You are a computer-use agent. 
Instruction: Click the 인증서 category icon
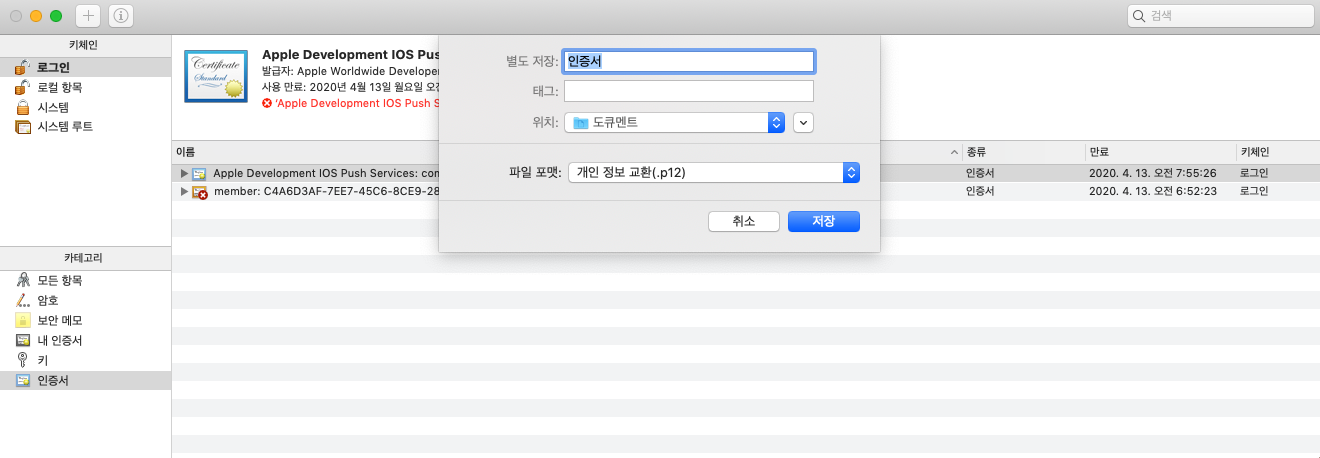click(22, 380)
